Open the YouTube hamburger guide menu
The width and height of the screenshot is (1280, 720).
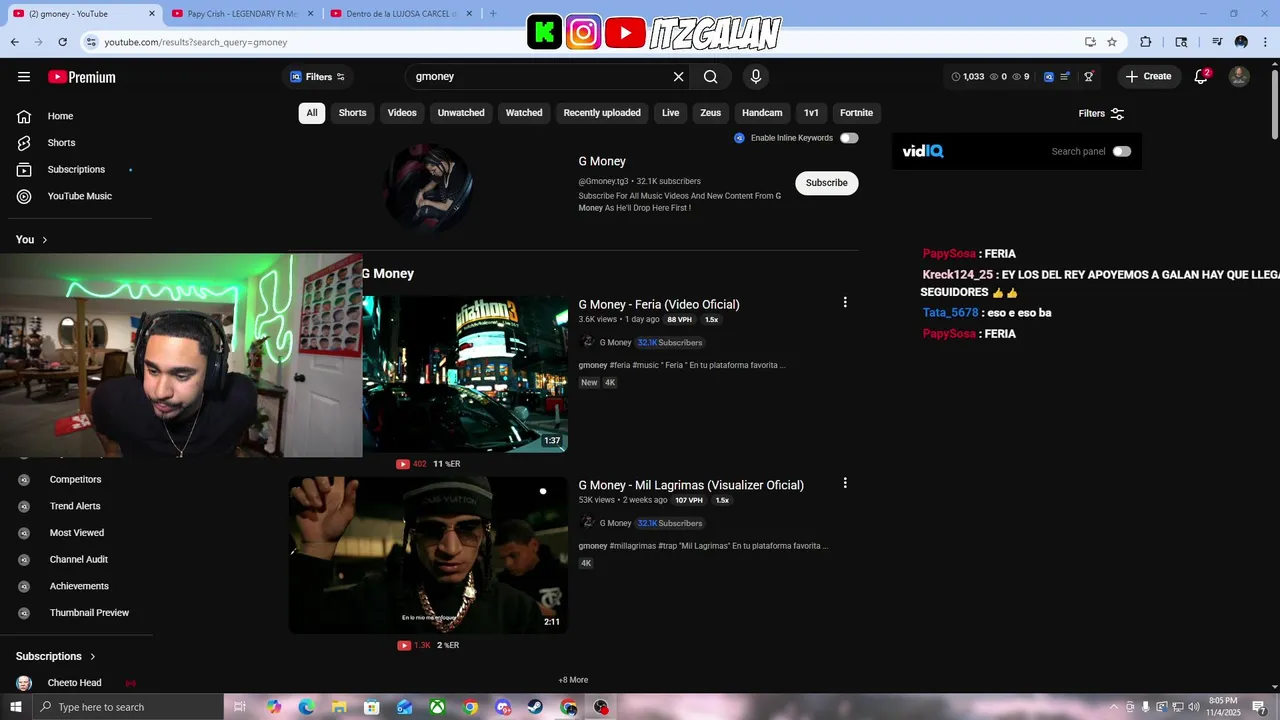[x=24, y=77]
